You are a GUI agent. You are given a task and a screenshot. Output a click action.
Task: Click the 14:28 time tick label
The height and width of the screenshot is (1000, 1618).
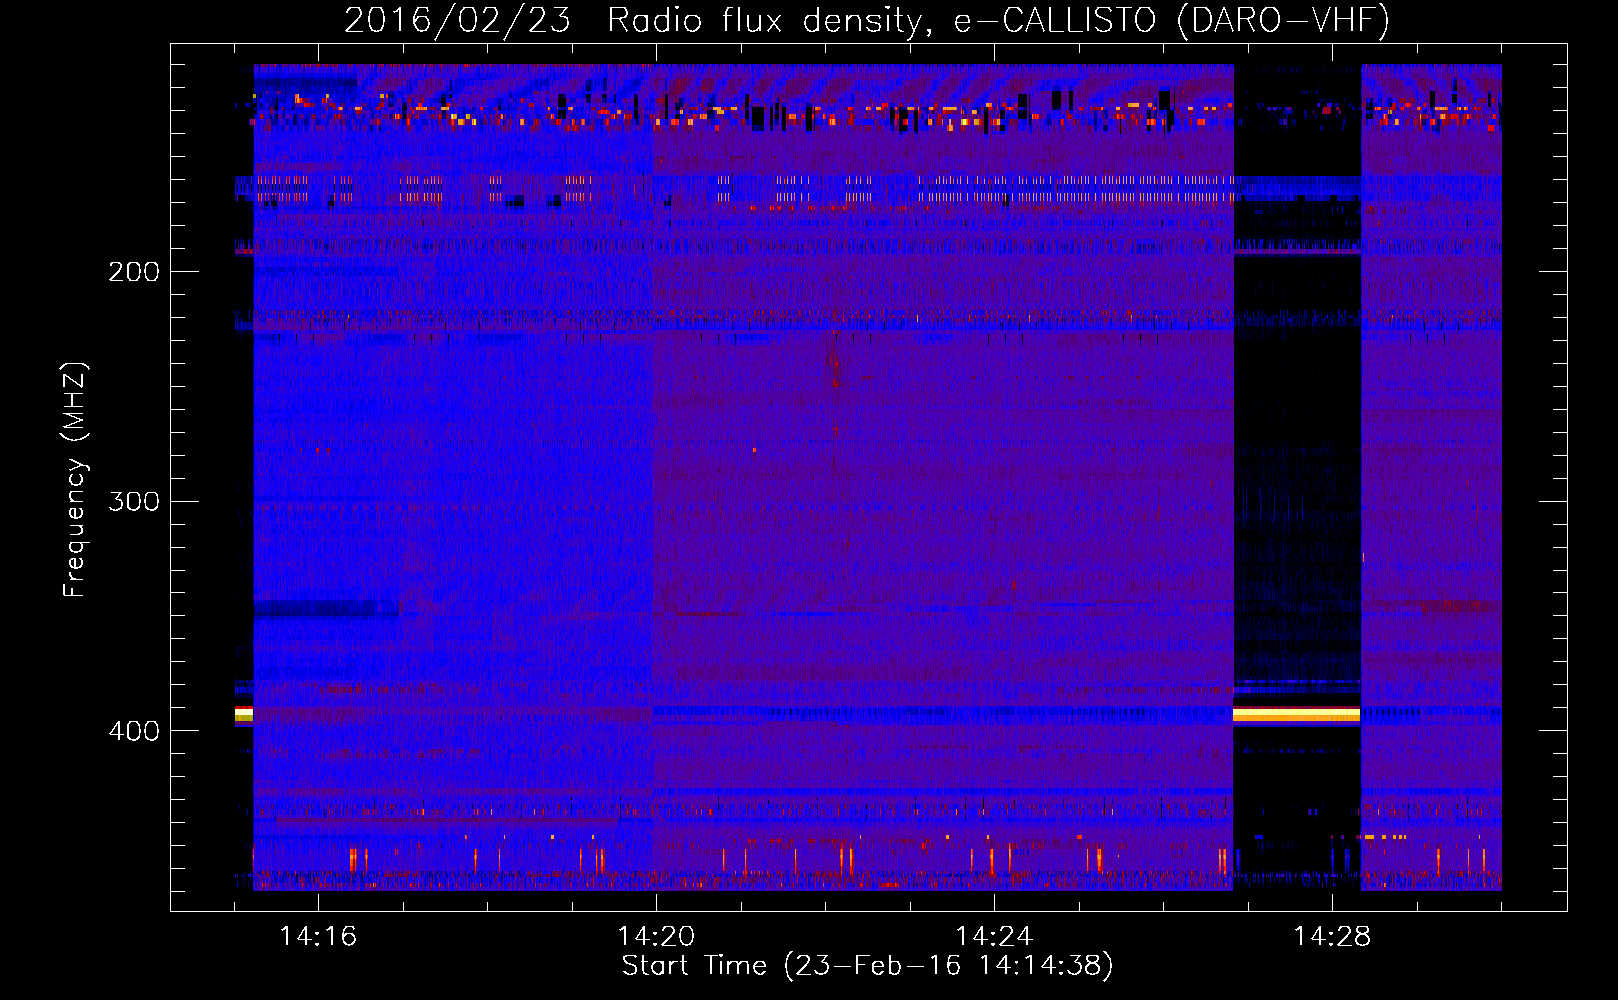pos(1332,936)
